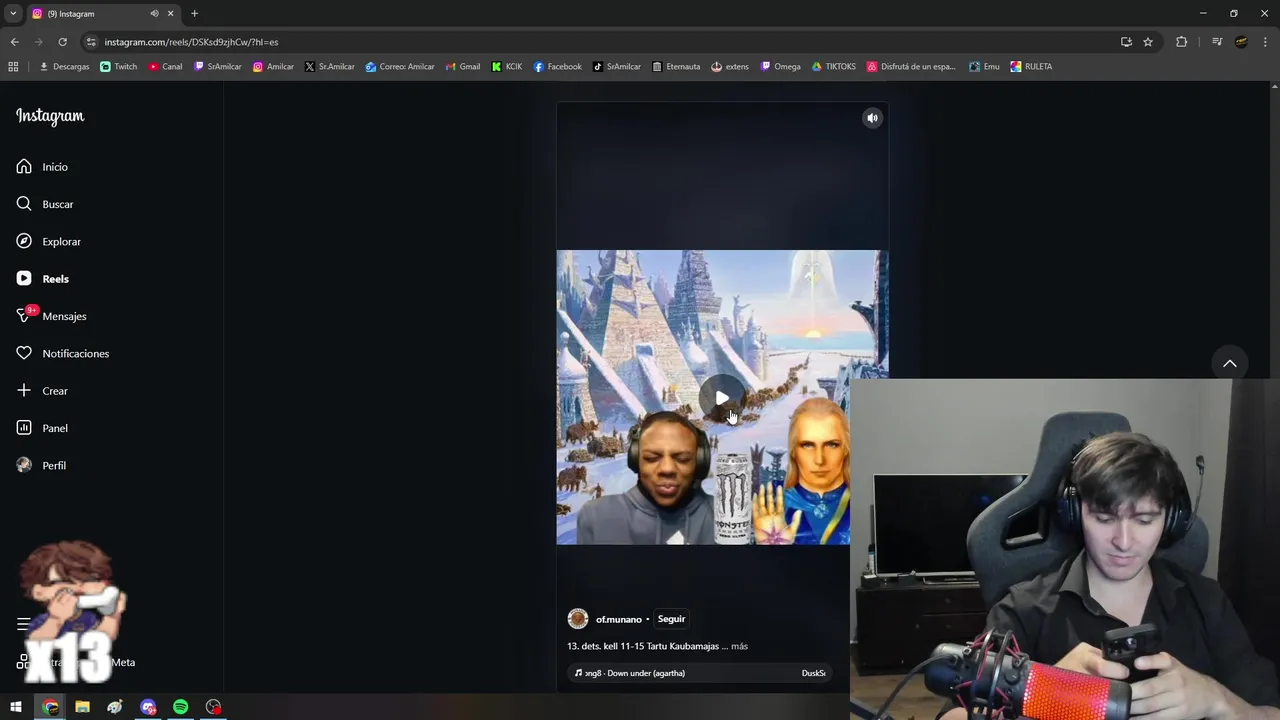
Task: Open Canal bookmark
Action: tap(165, 67)
